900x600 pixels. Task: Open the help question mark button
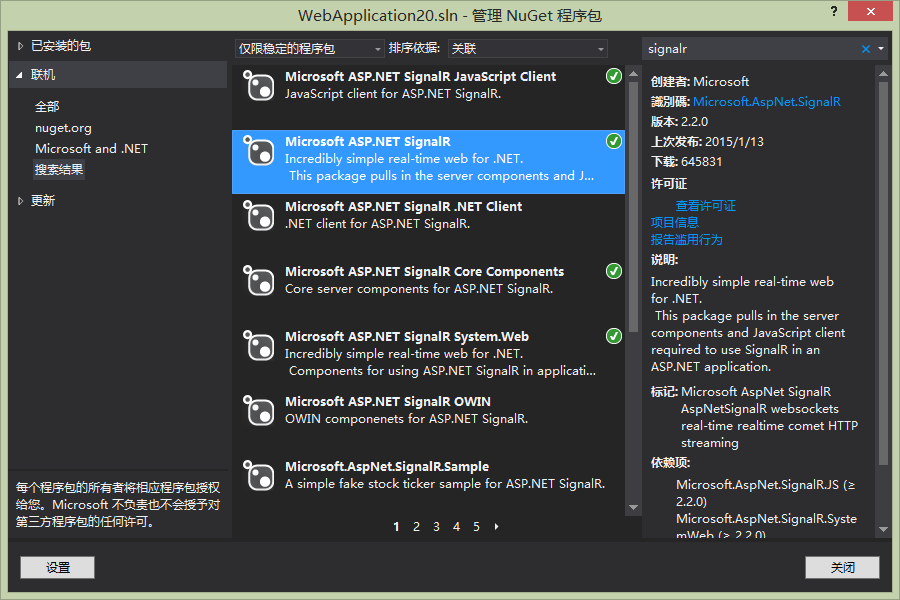pyautogui.click(x=834, y=11)
